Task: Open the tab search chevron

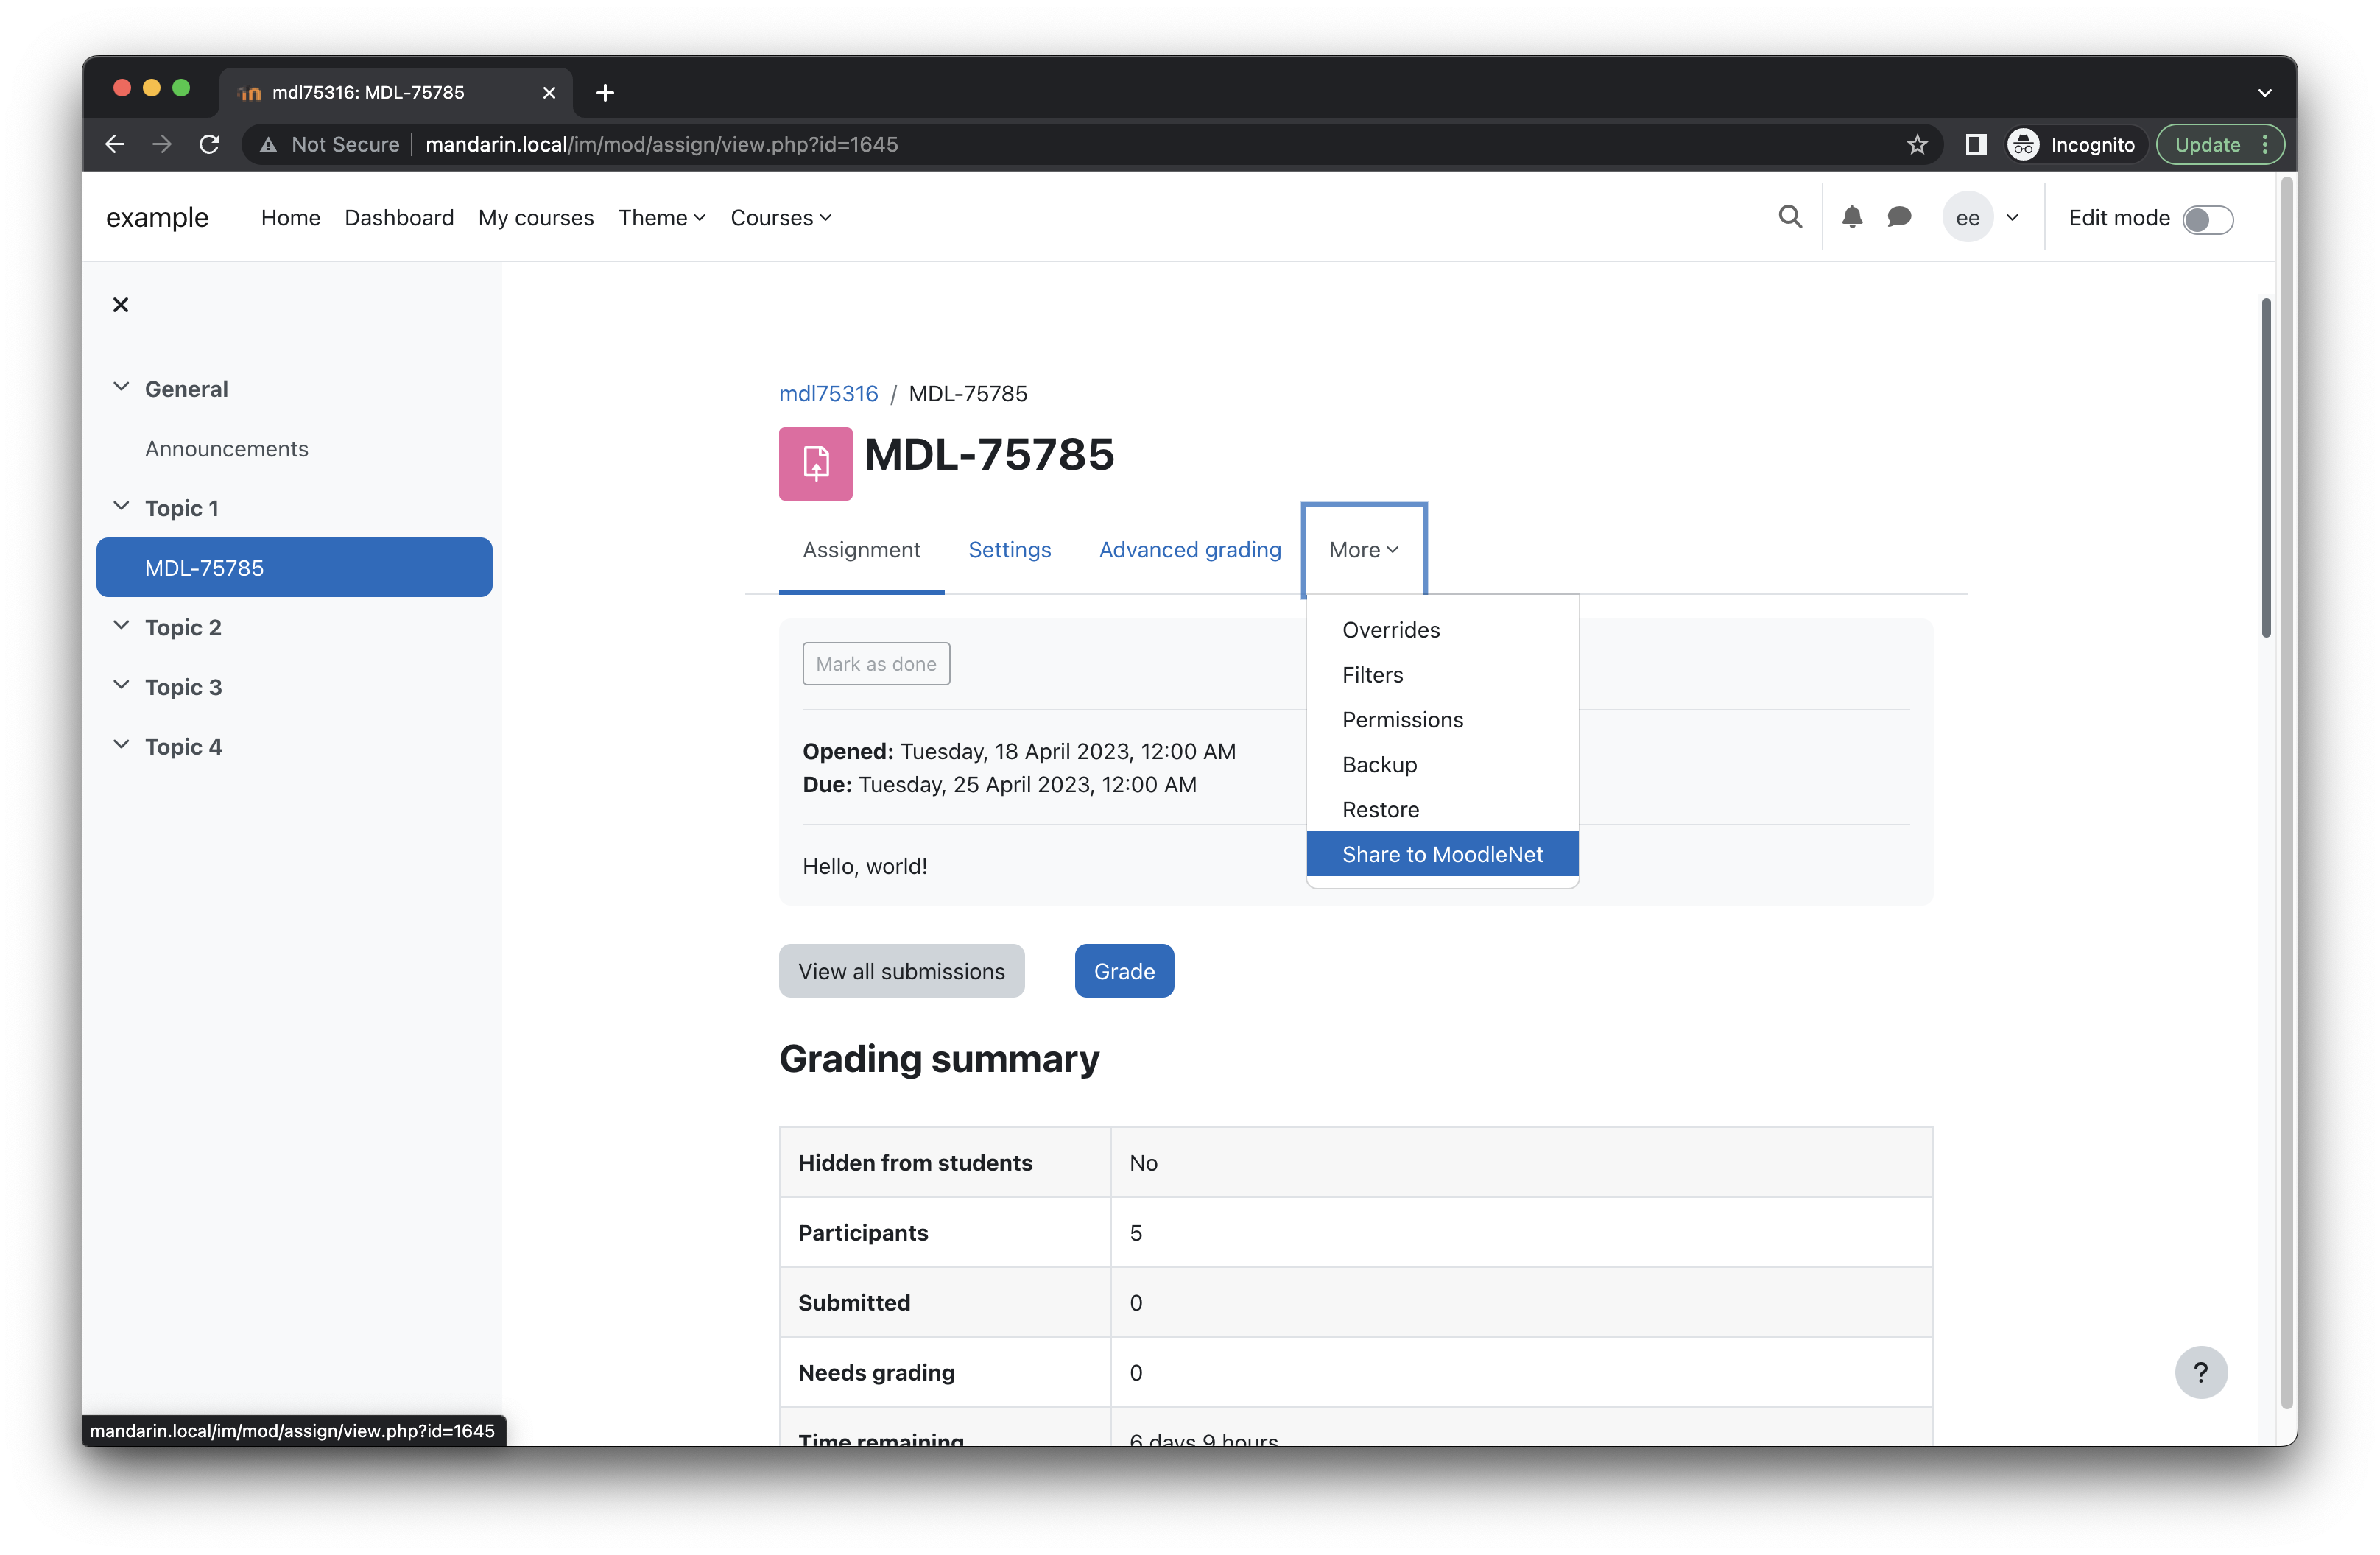Action: 2264,93
